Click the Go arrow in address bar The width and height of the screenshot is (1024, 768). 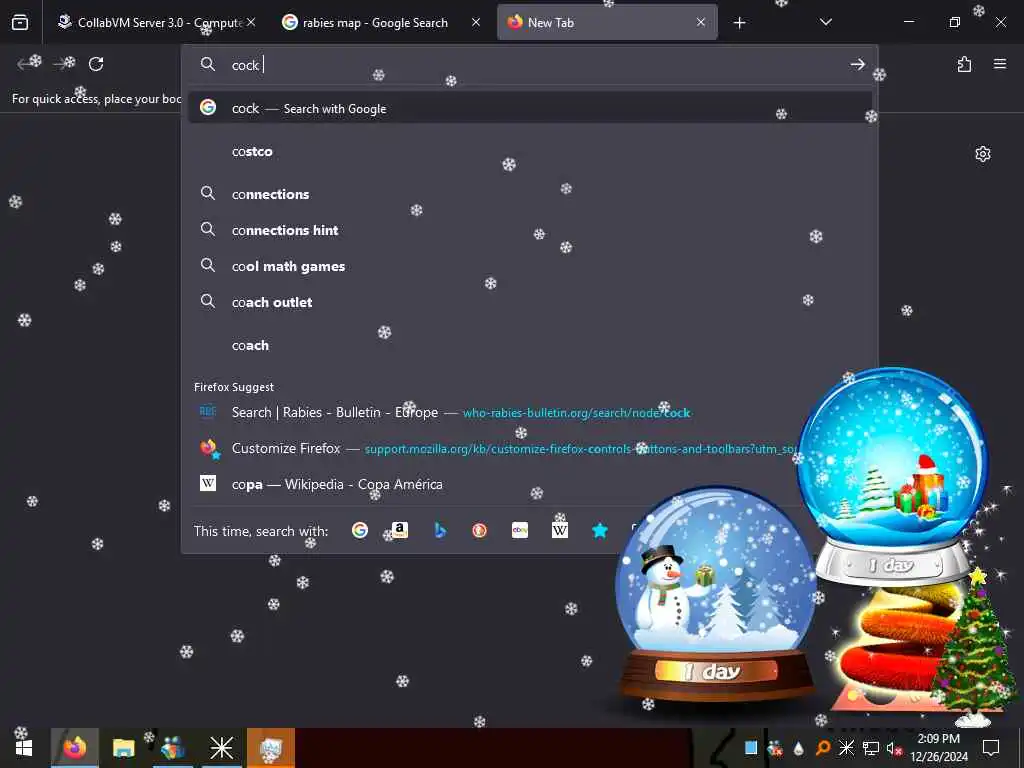(x=857, y=64)
